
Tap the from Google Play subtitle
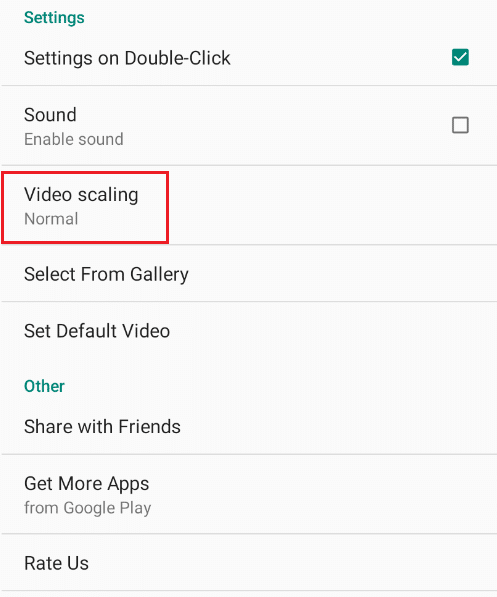(x=88, y=508)
